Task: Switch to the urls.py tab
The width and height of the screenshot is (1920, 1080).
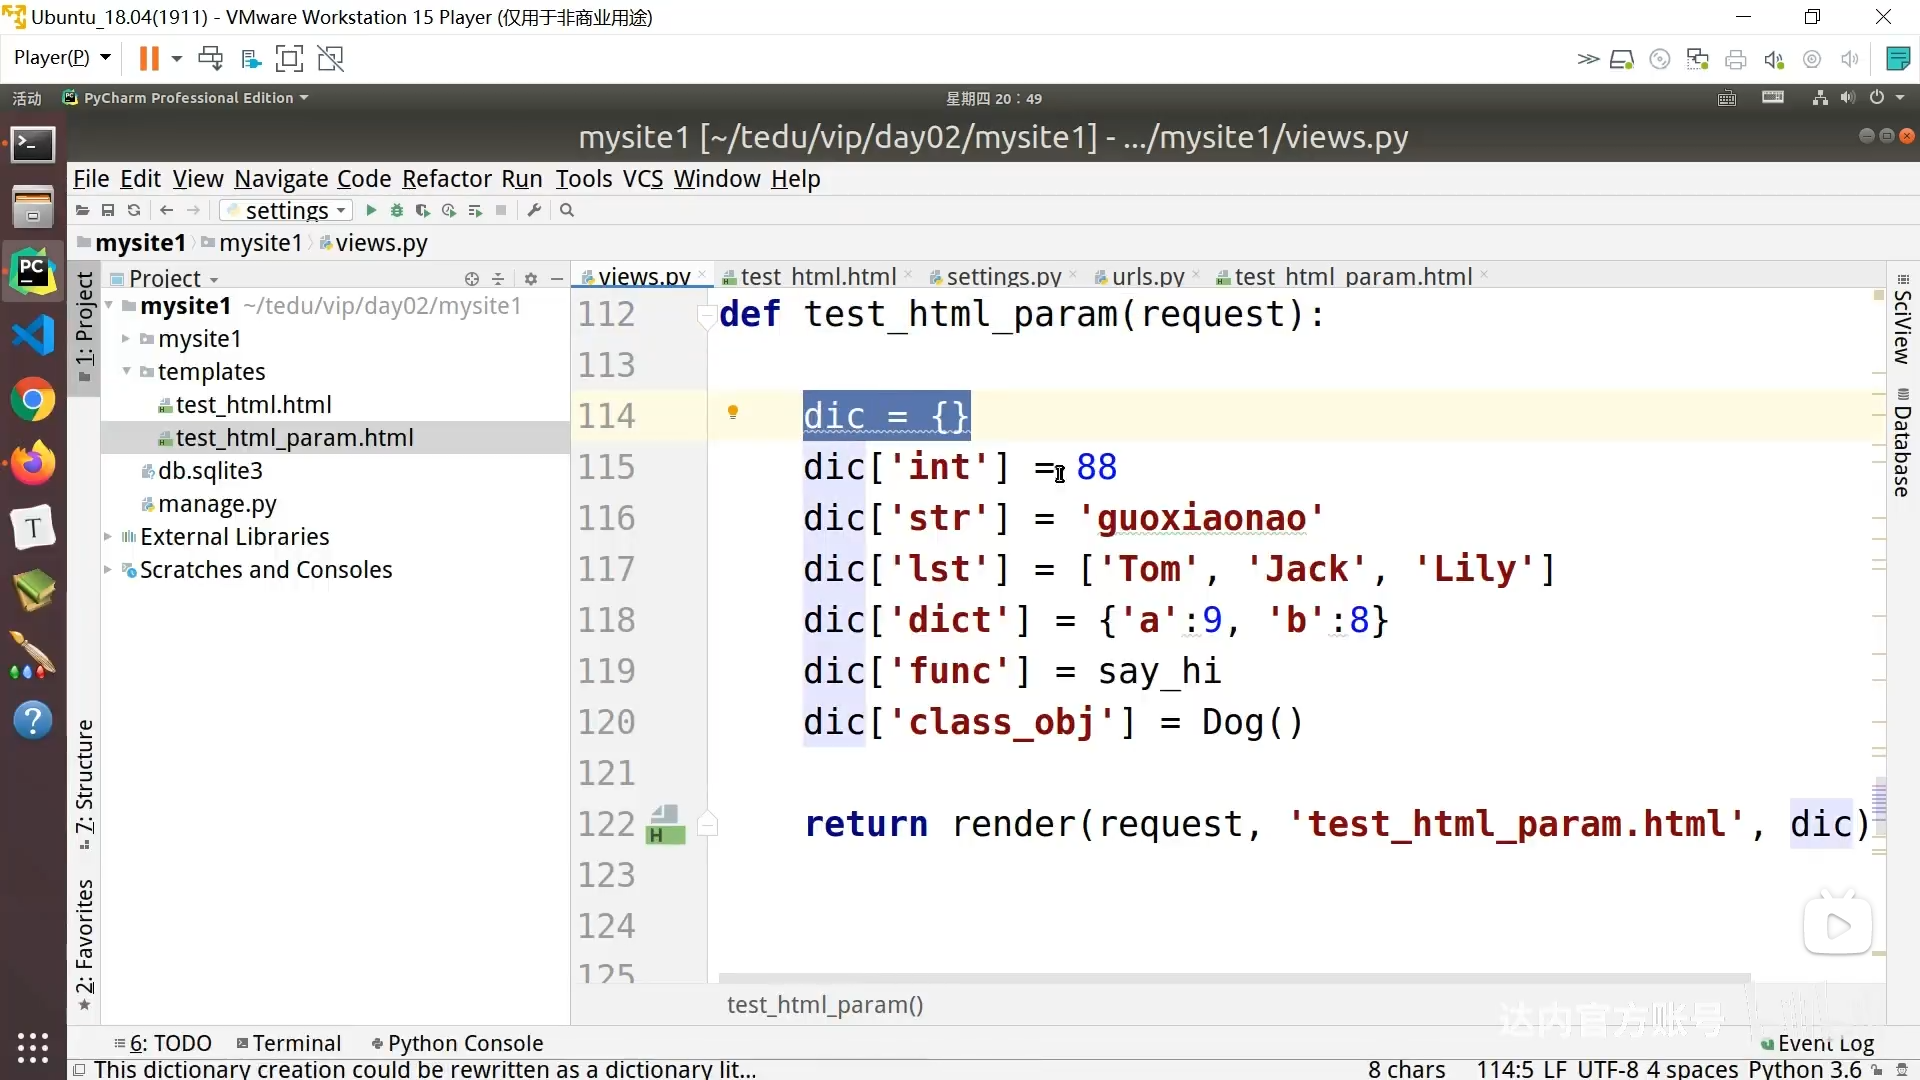Action: tap(1146, 277)
